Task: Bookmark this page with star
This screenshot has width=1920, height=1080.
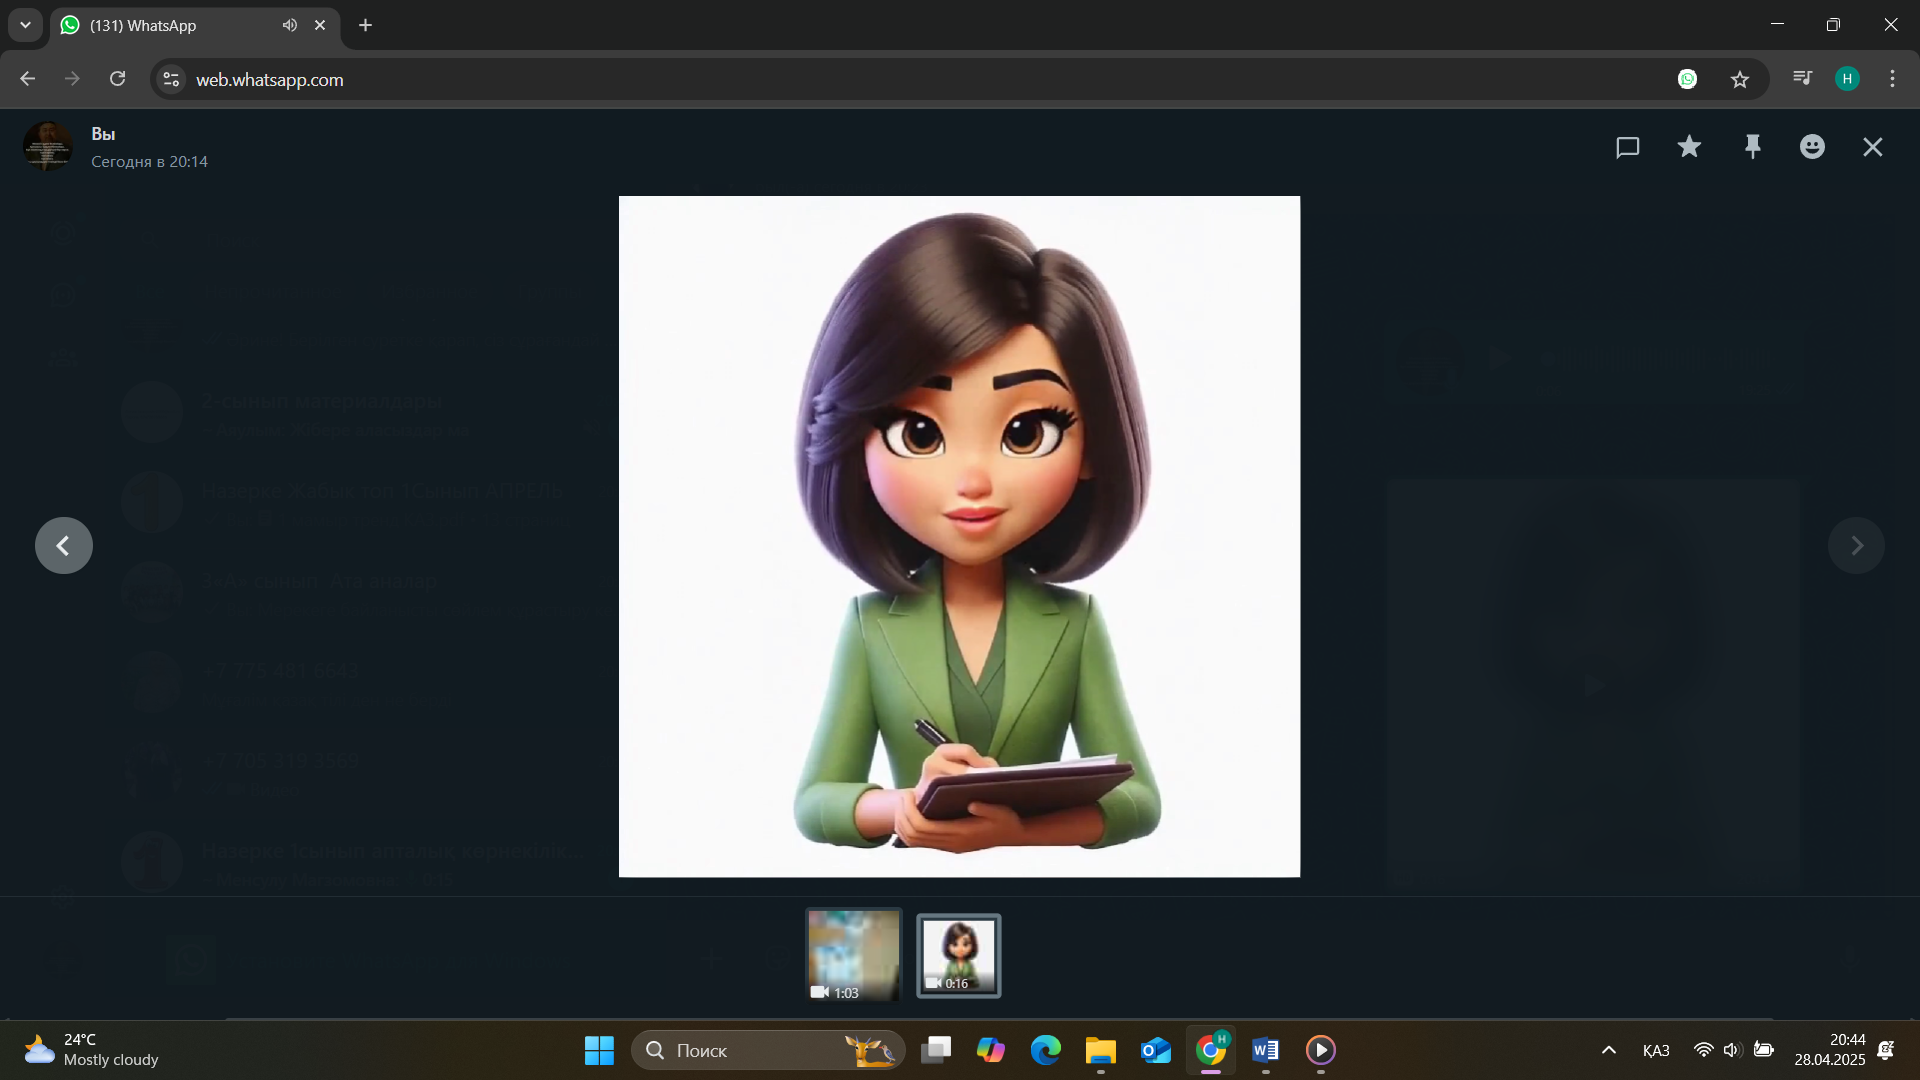Action: (x=1740, y=79)
